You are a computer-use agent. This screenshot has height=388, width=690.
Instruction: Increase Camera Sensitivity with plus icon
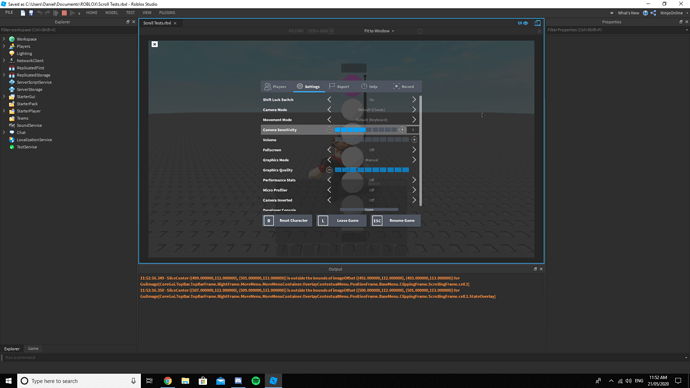pos(402,130)
